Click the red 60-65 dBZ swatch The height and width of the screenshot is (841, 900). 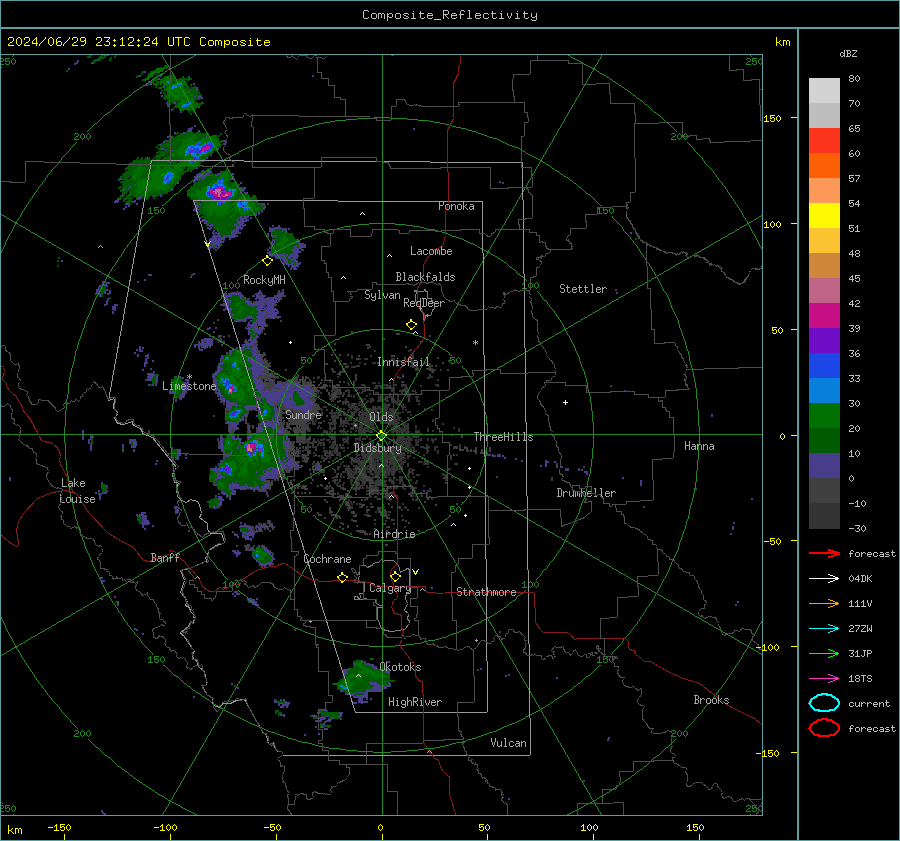(824, 141)
